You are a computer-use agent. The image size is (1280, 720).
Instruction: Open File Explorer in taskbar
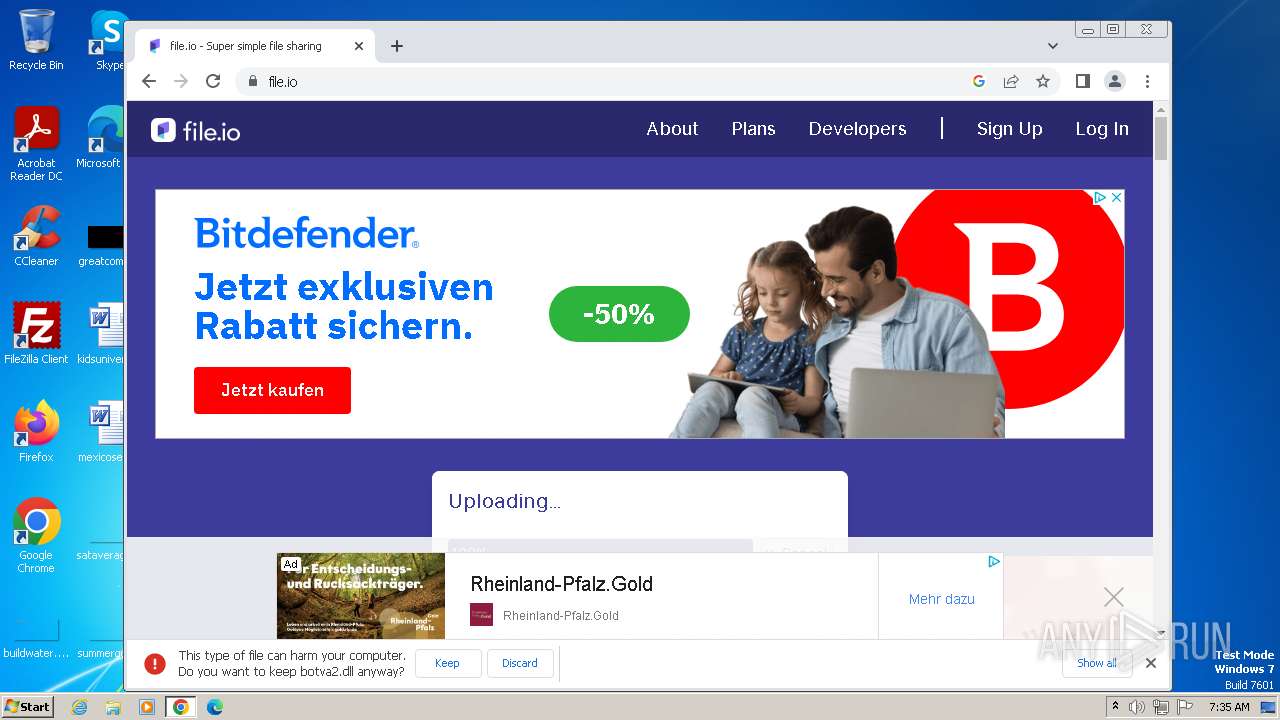click(x=113, y=707)
